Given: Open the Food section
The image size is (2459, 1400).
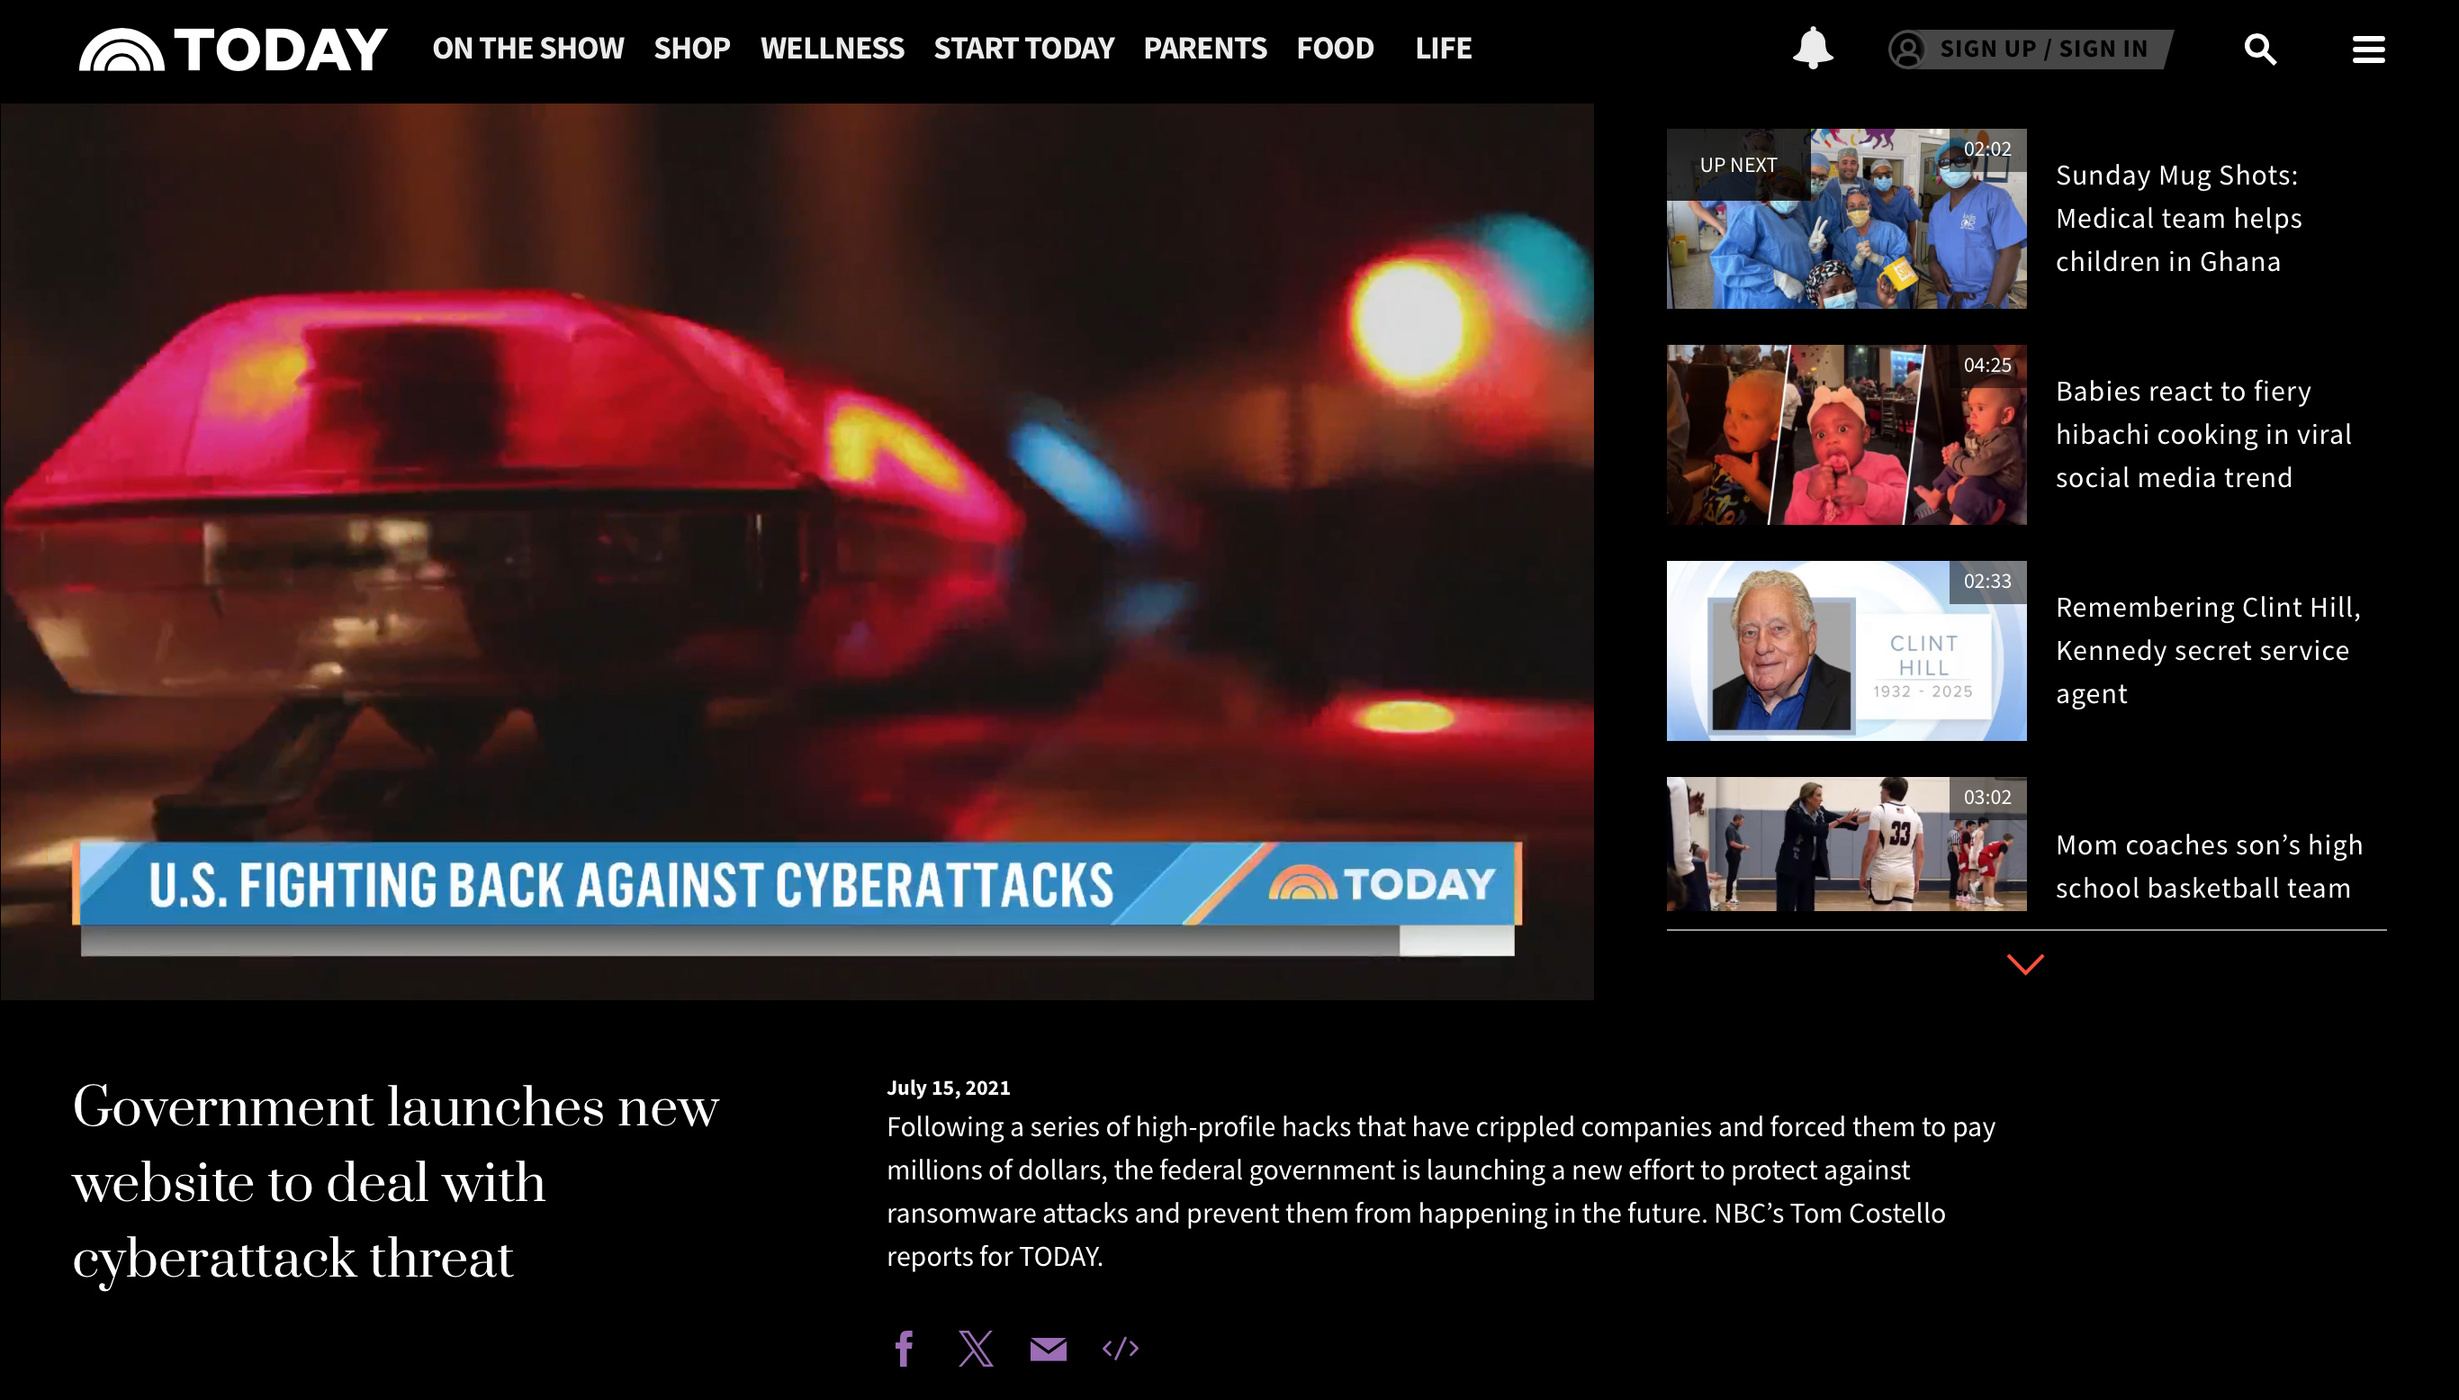Looking at the screenshot, I should pos(1335,49).
